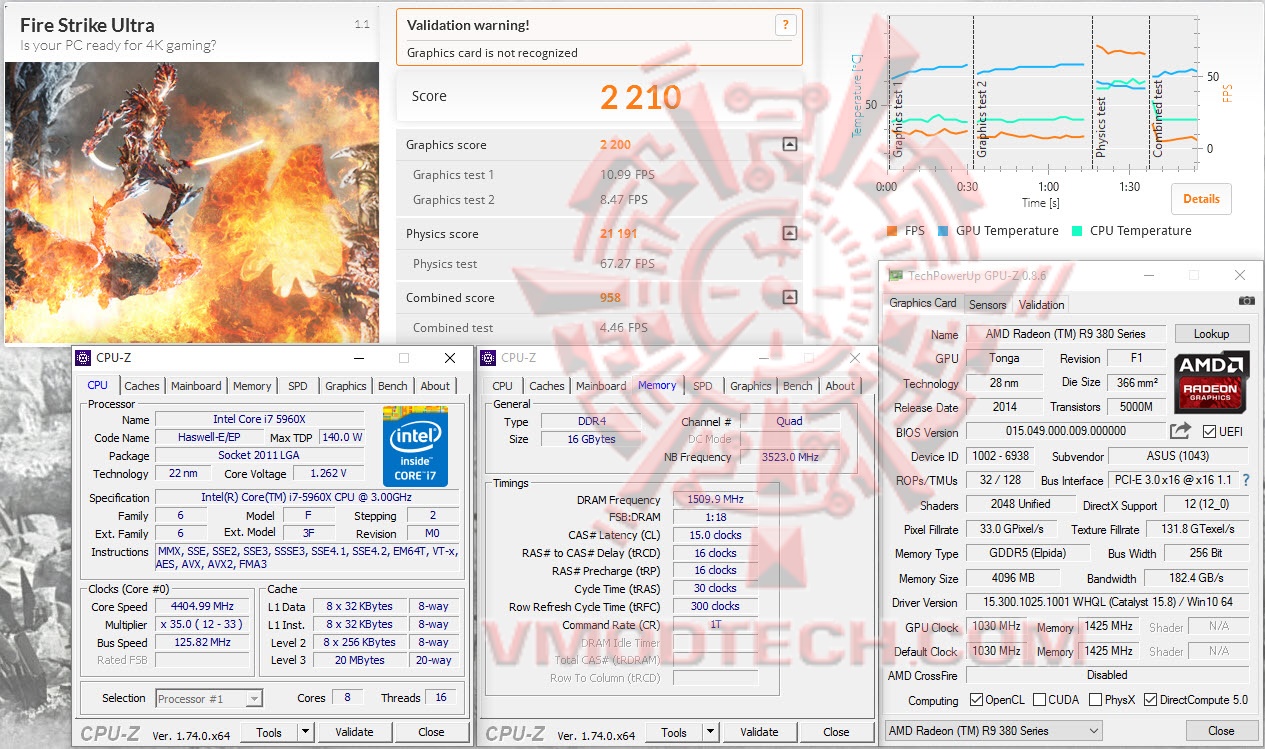Screen dimensions: 1265x749
Task: Close the Memory CPU-Z window with X
Action: 854,358
